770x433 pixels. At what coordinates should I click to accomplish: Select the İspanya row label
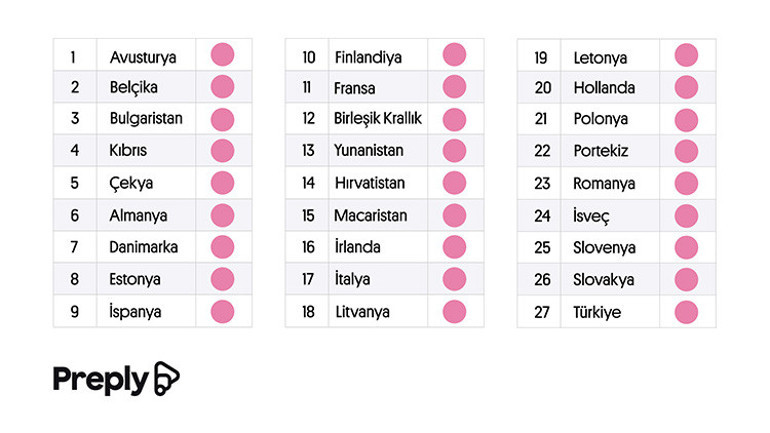point(135,311)
